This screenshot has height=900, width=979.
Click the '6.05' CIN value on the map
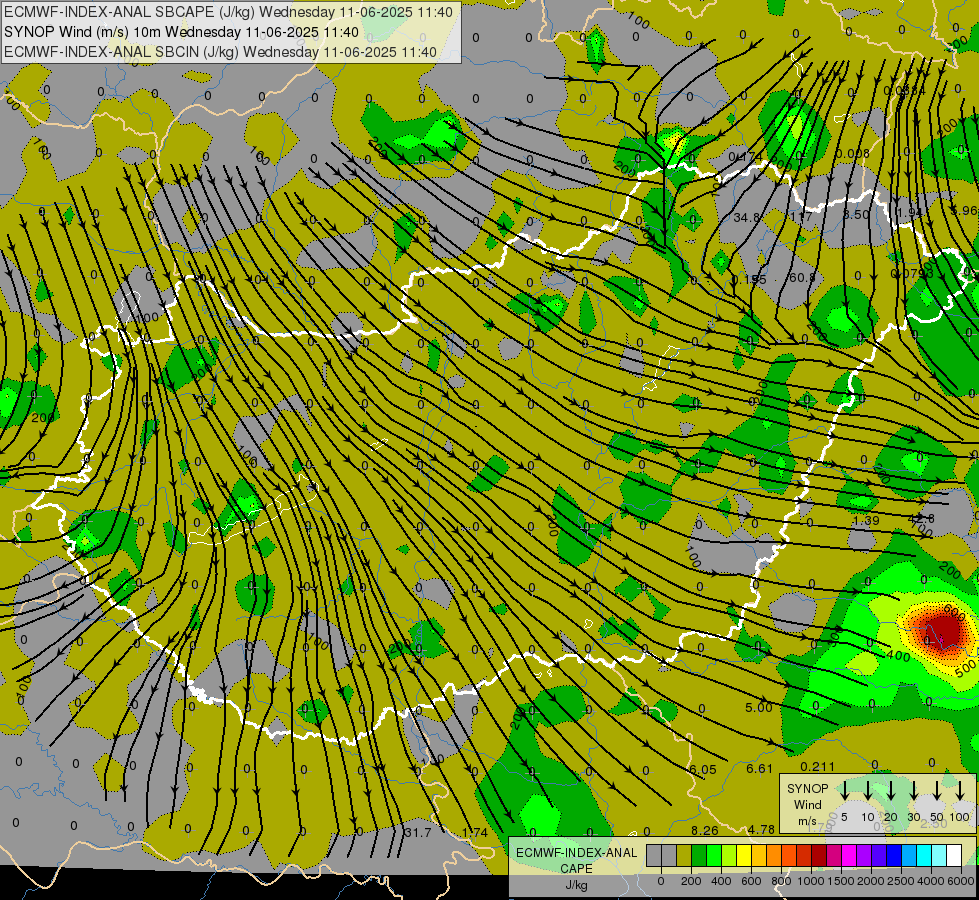pyautogui.click(x=703, y=769)
